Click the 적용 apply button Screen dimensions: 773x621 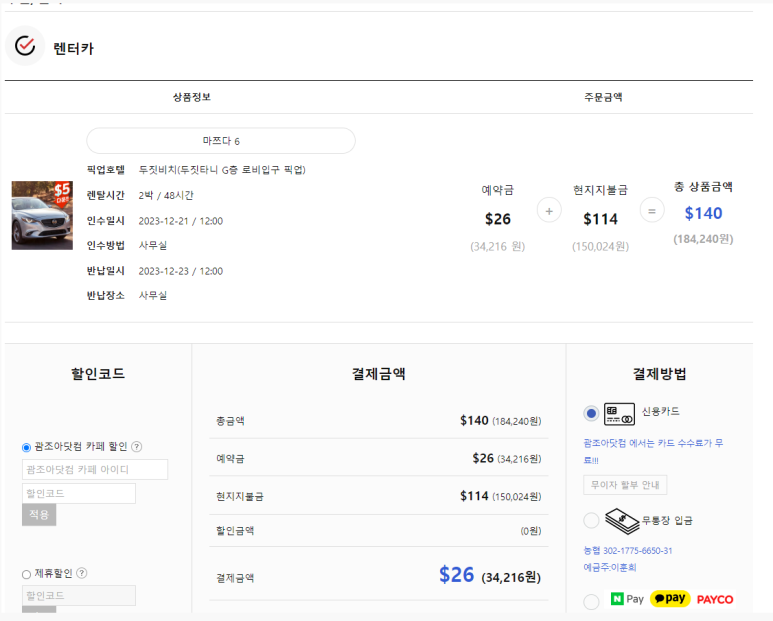39,515
